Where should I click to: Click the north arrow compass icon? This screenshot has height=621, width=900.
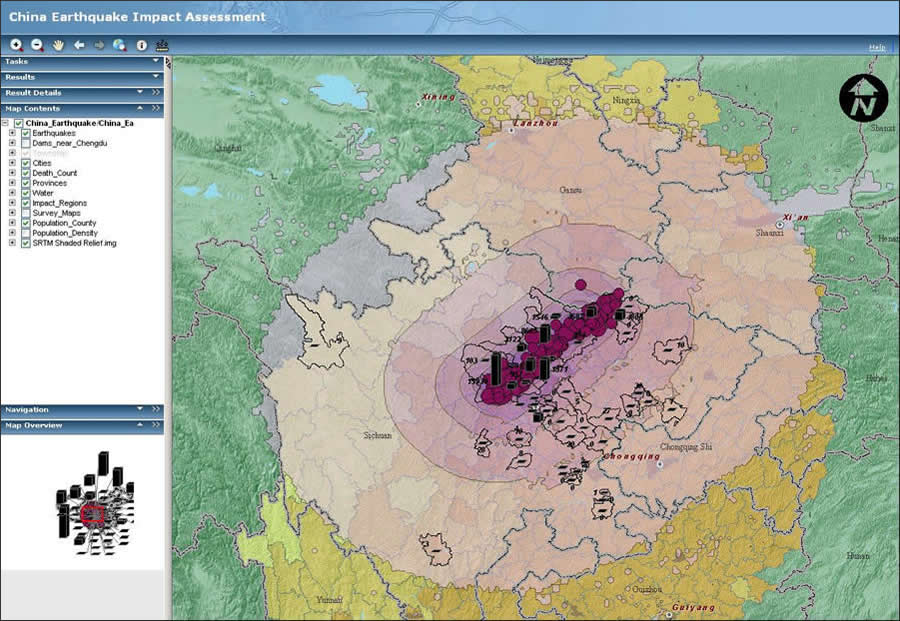(x=863, y=98)
